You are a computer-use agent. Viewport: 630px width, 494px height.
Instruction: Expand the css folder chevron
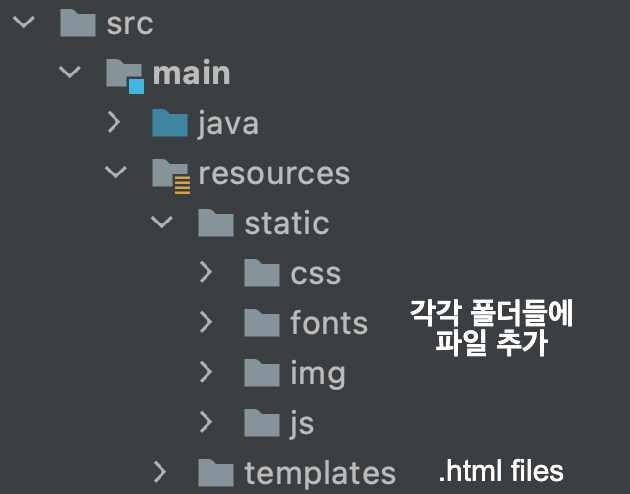click(x=206, y=272)
